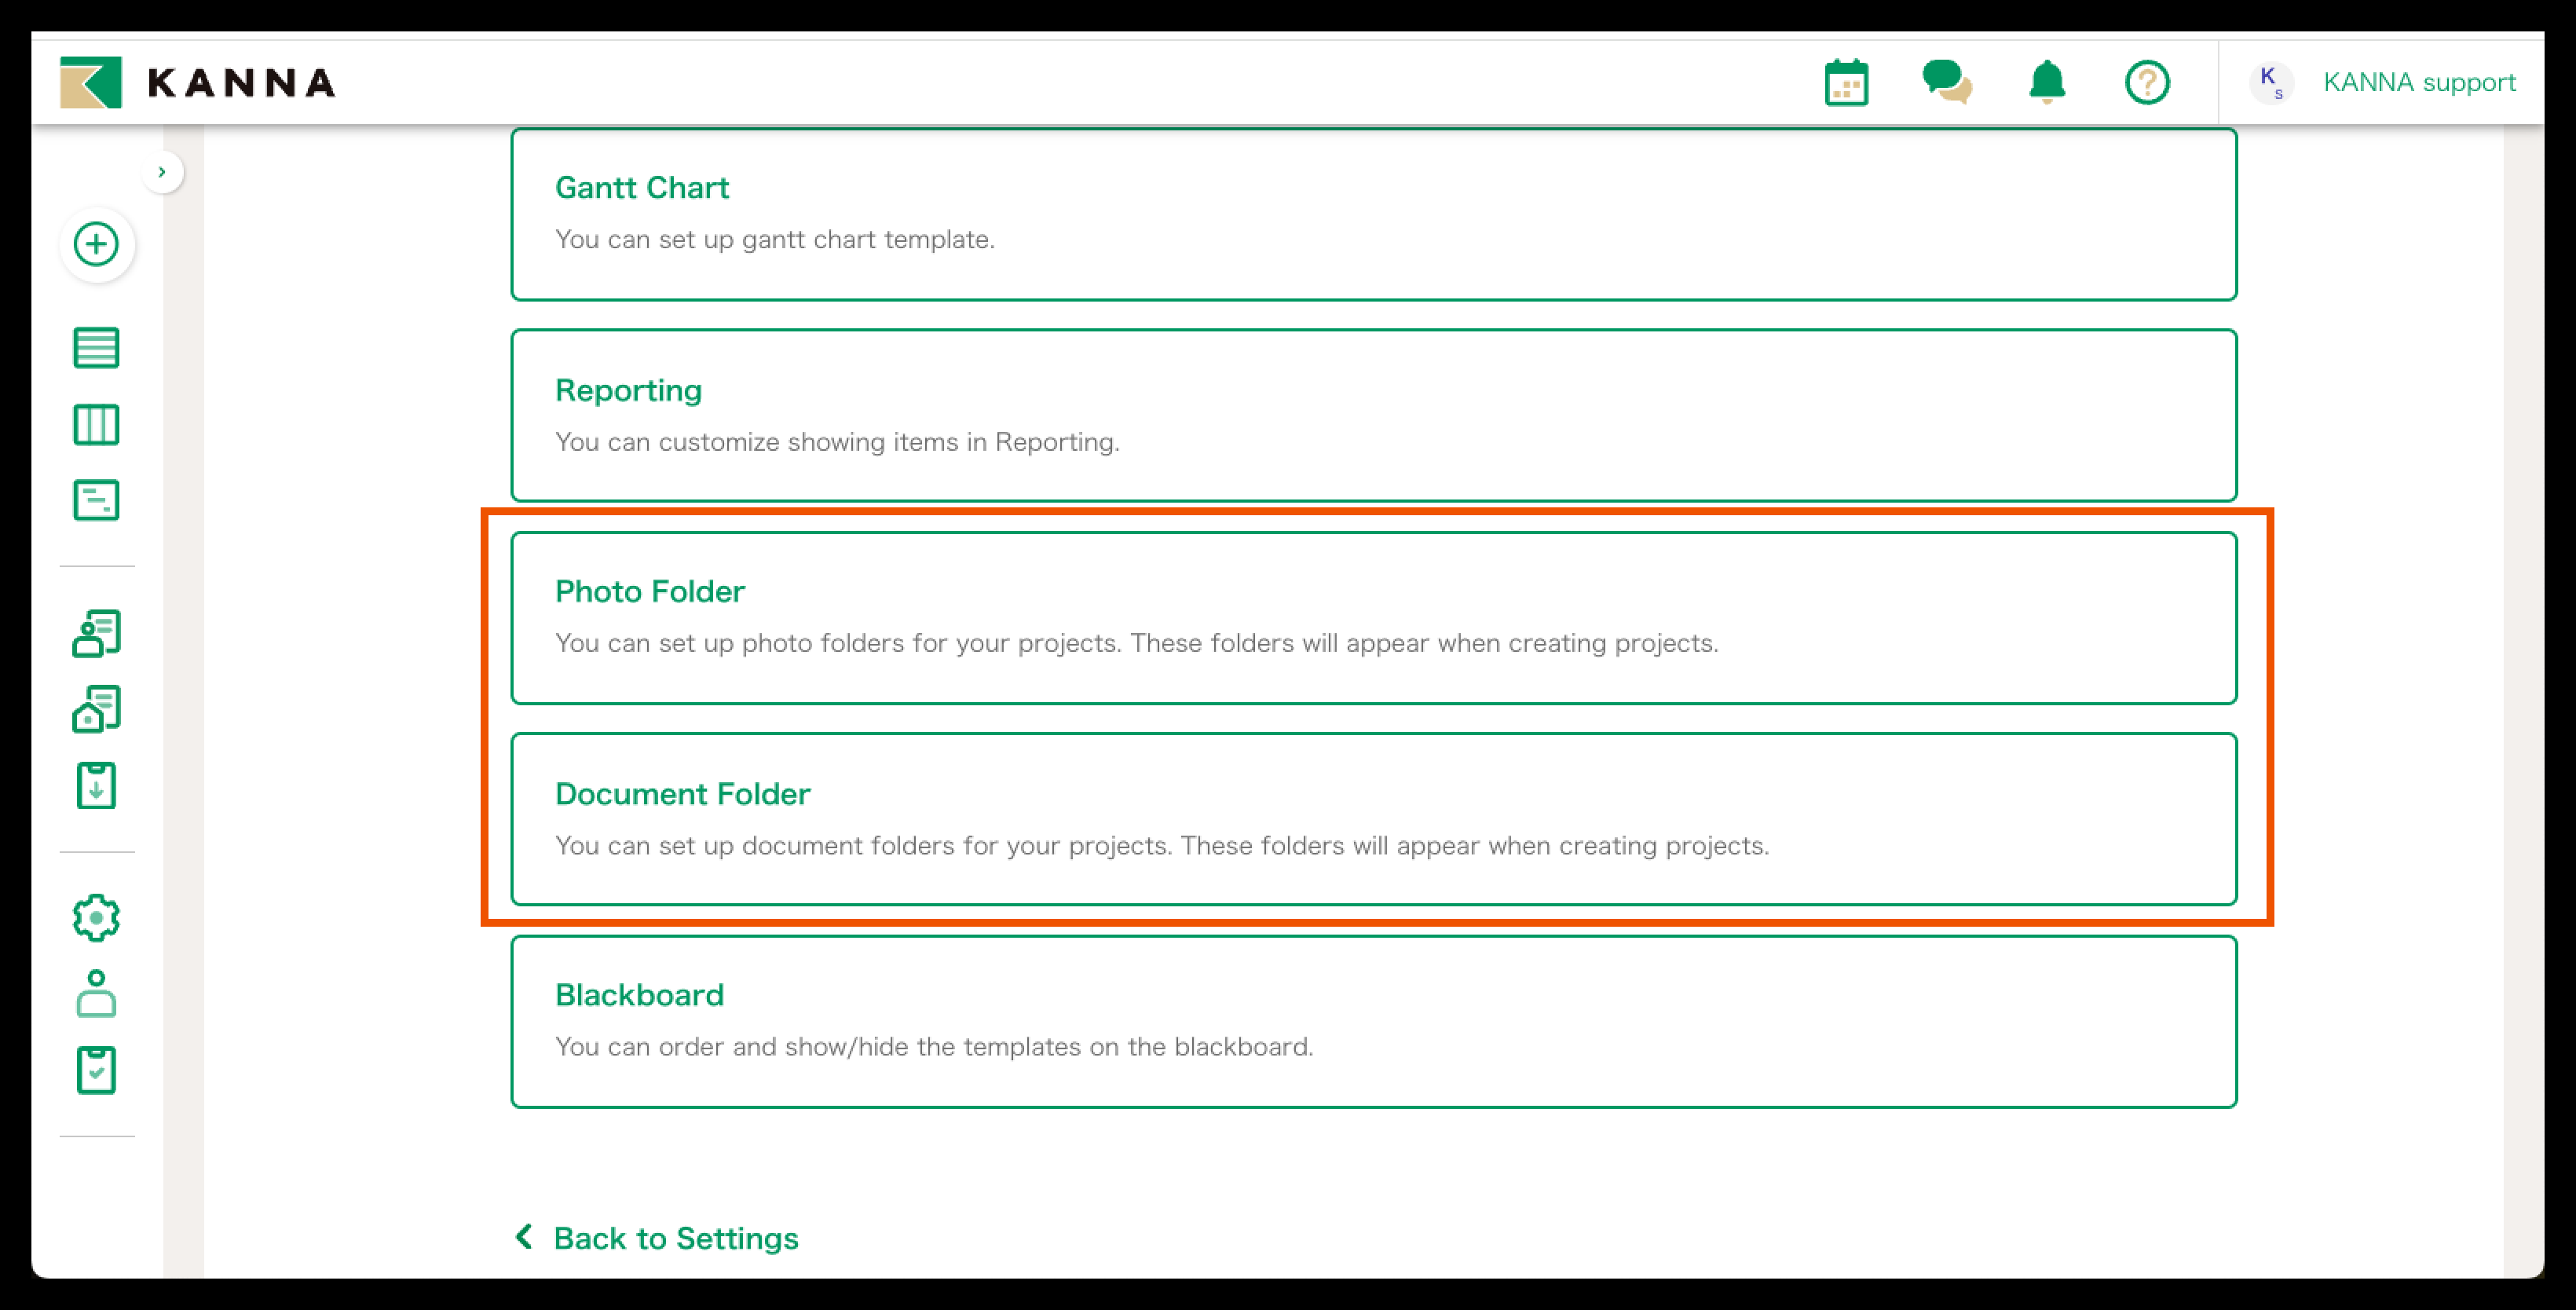Open the notifications bell
The image size is (2576, 1310).
pyautogui.click(x=2047, y=82)
